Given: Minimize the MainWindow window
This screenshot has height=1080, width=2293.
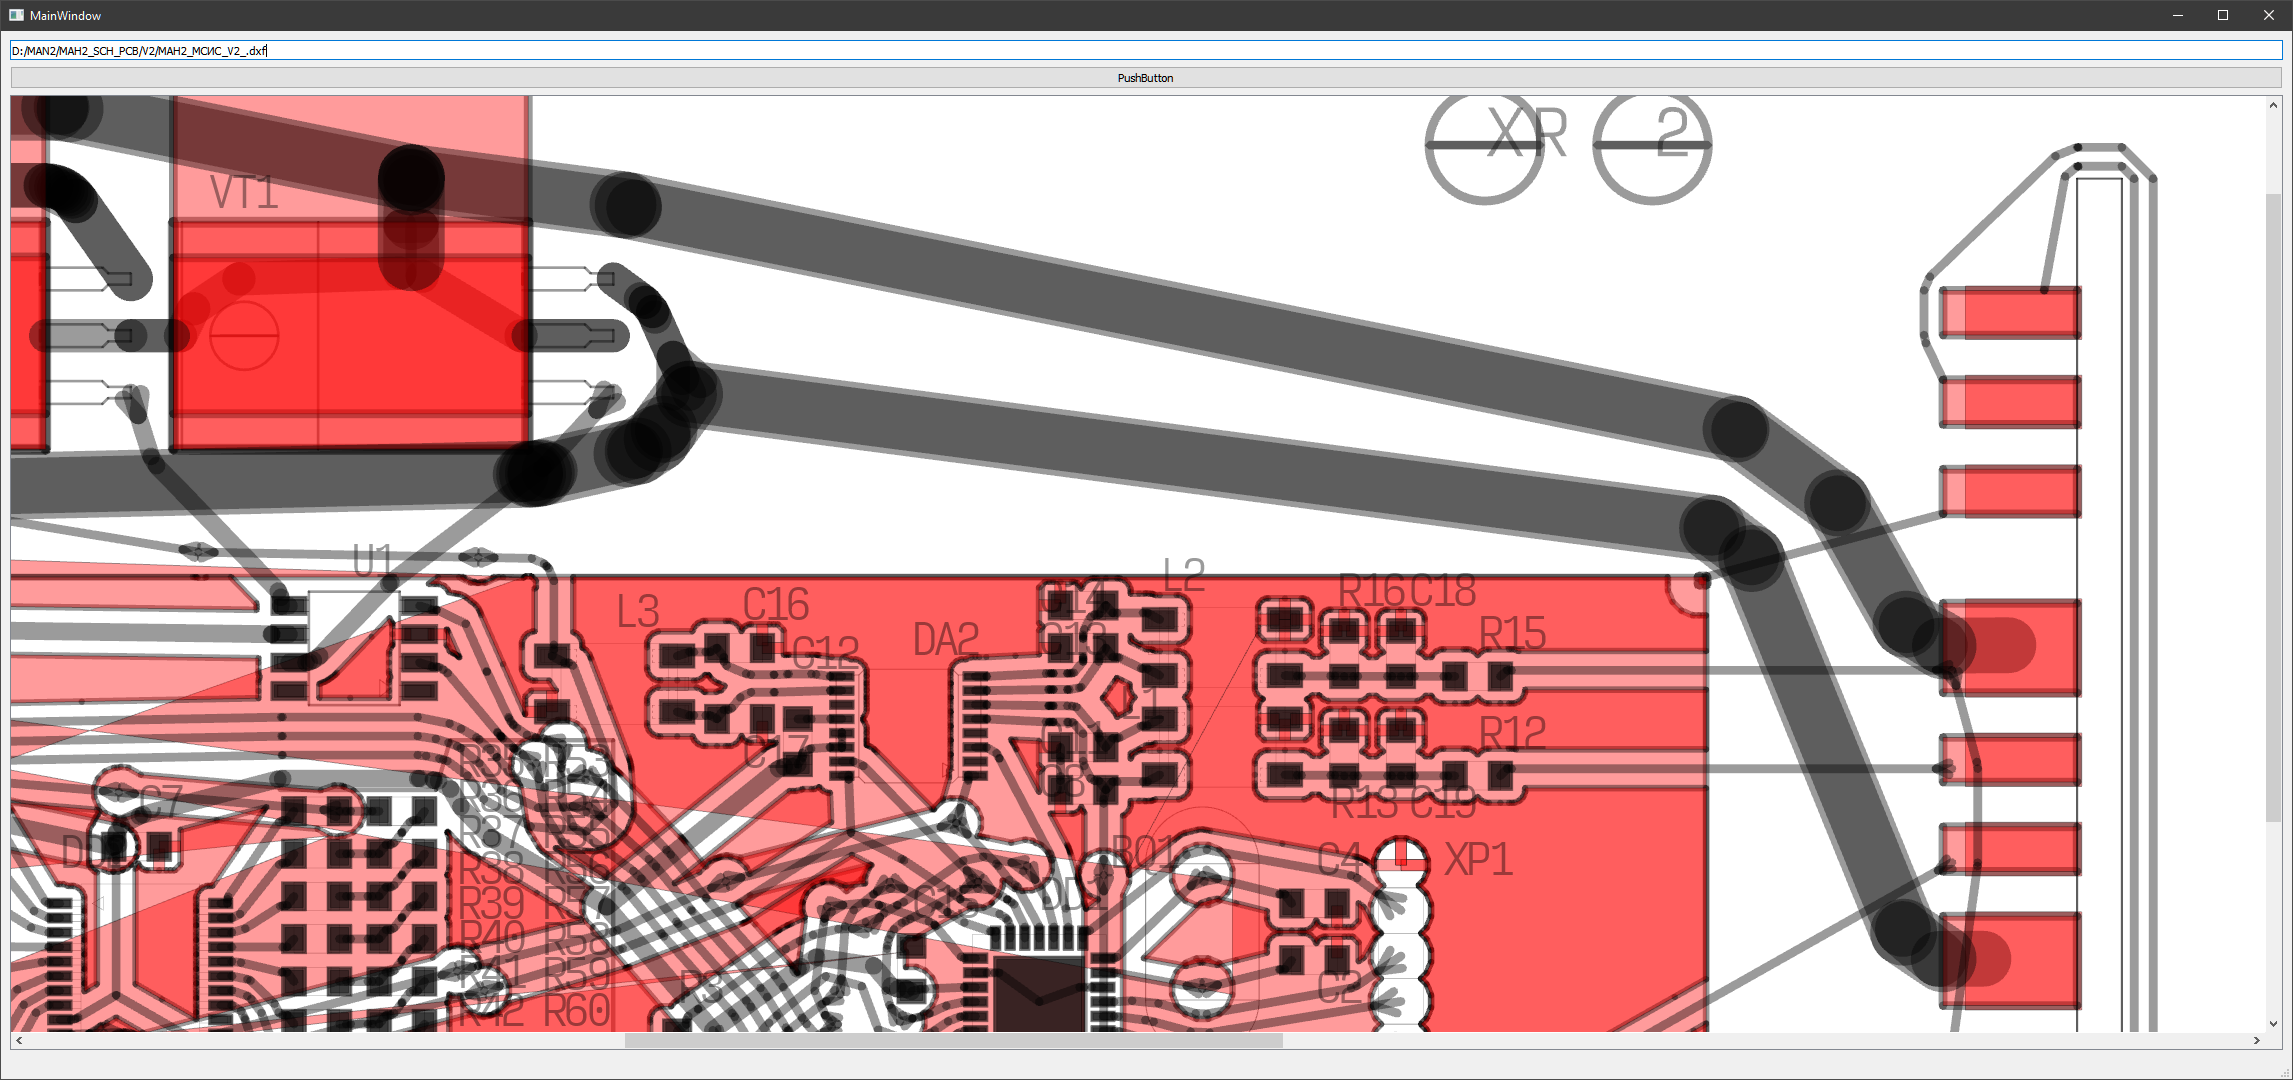Looking at the screenshot, I should [2178, 15].
